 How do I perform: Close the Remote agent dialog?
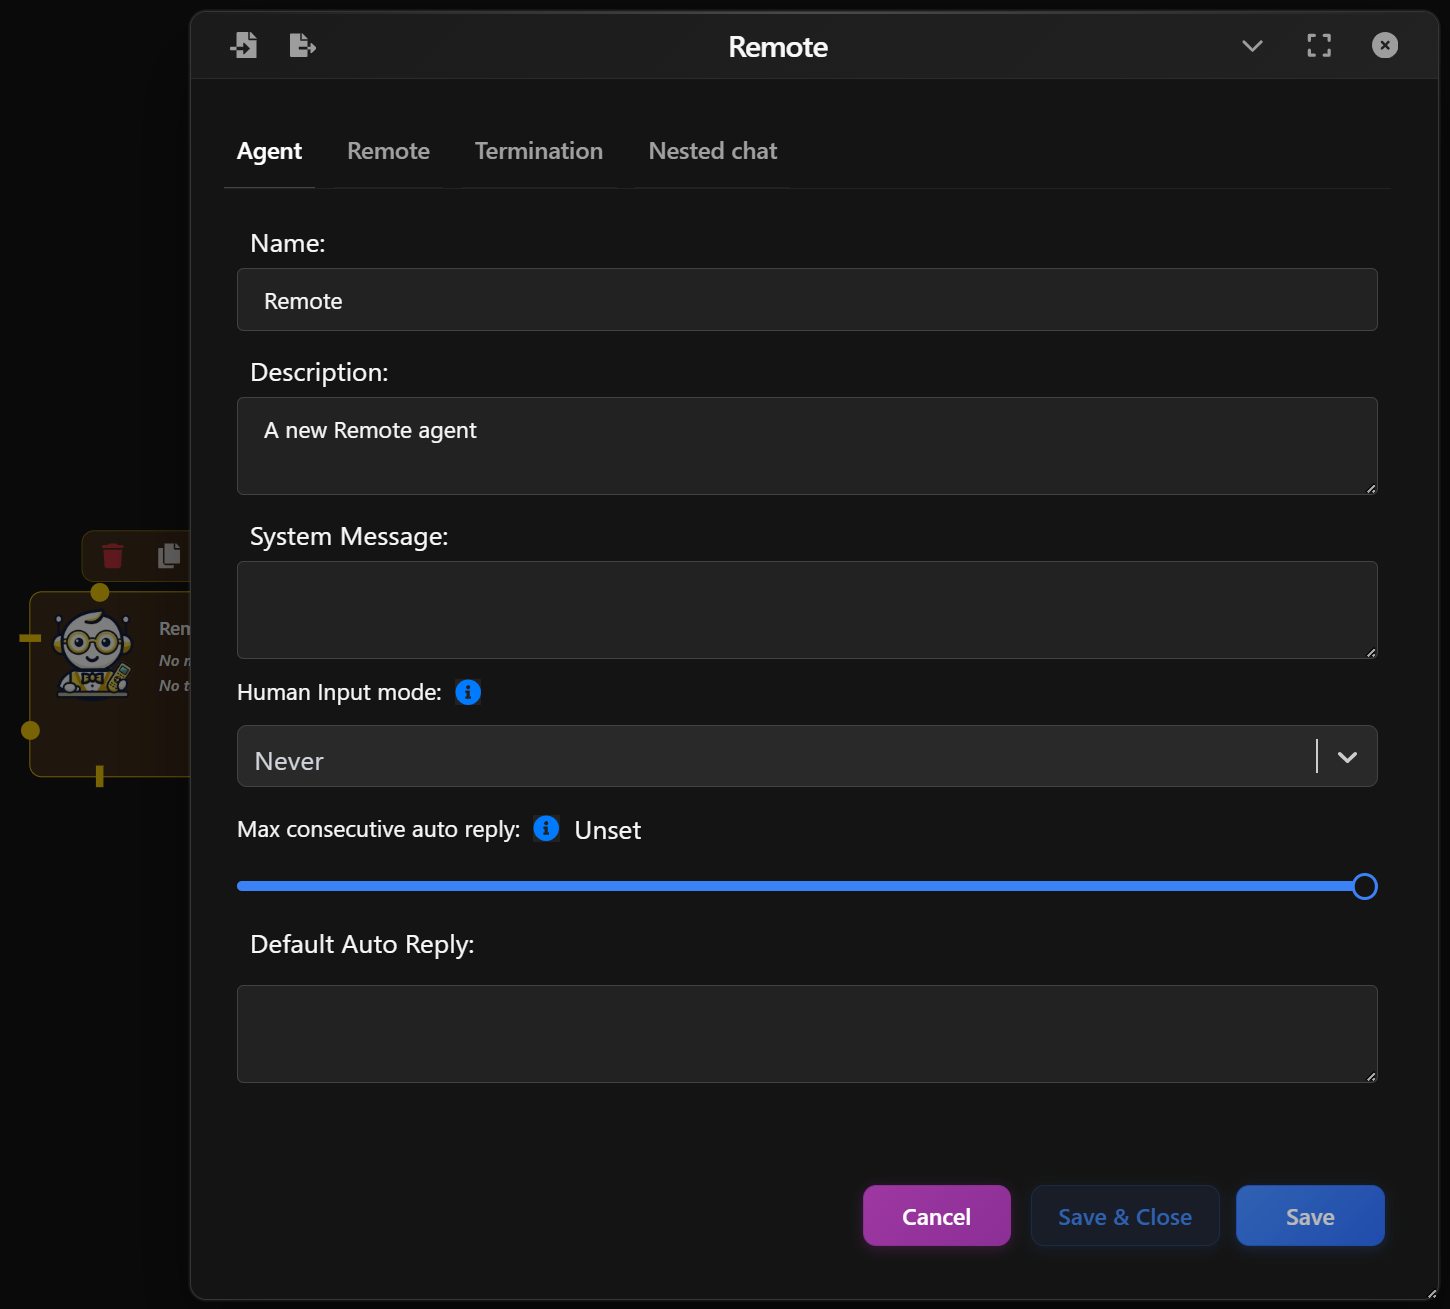coord(1384,45)
